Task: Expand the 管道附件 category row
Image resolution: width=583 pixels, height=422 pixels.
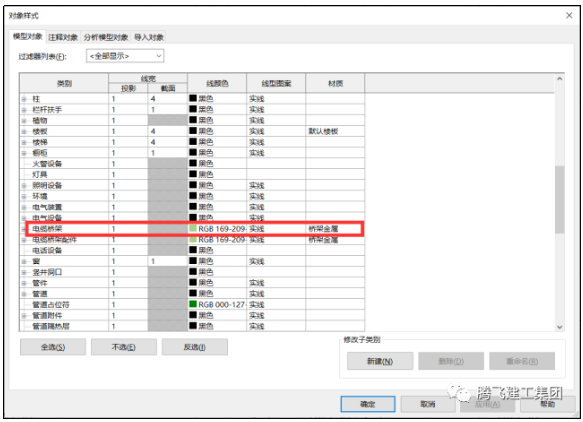Action: [x=24, y=316]
